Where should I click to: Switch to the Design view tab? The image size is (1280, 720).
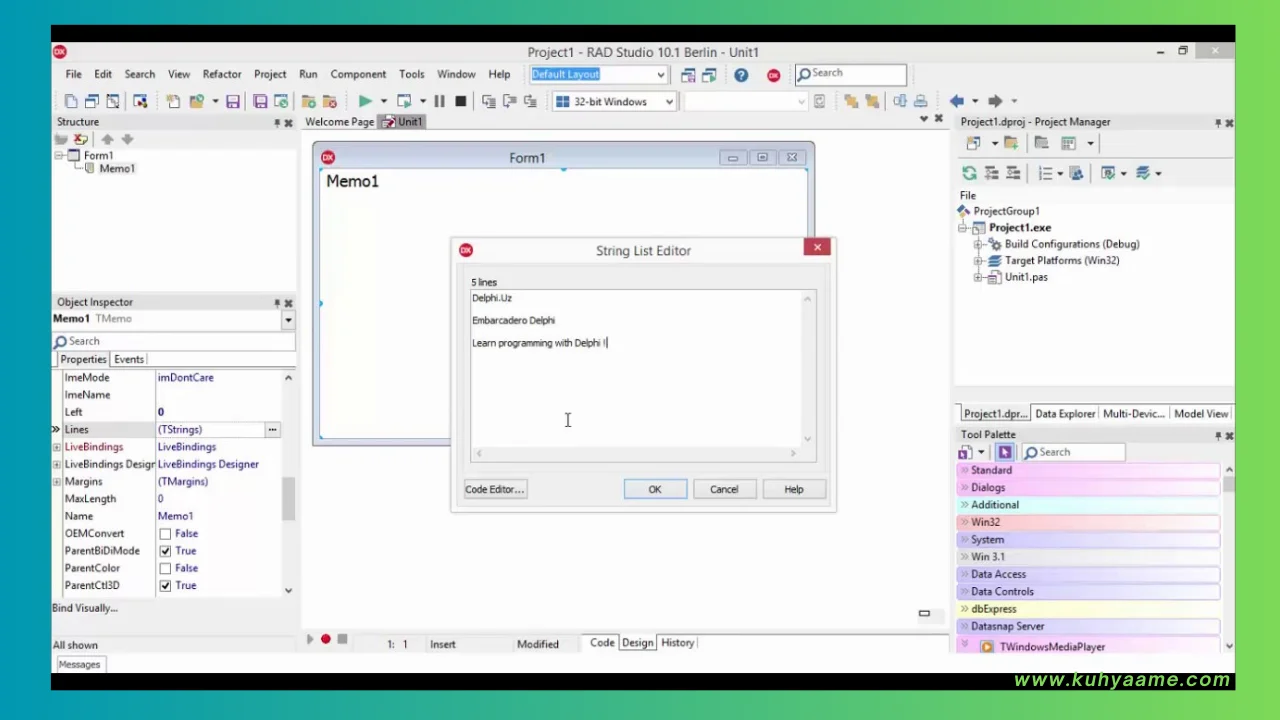tap(637, 643)
